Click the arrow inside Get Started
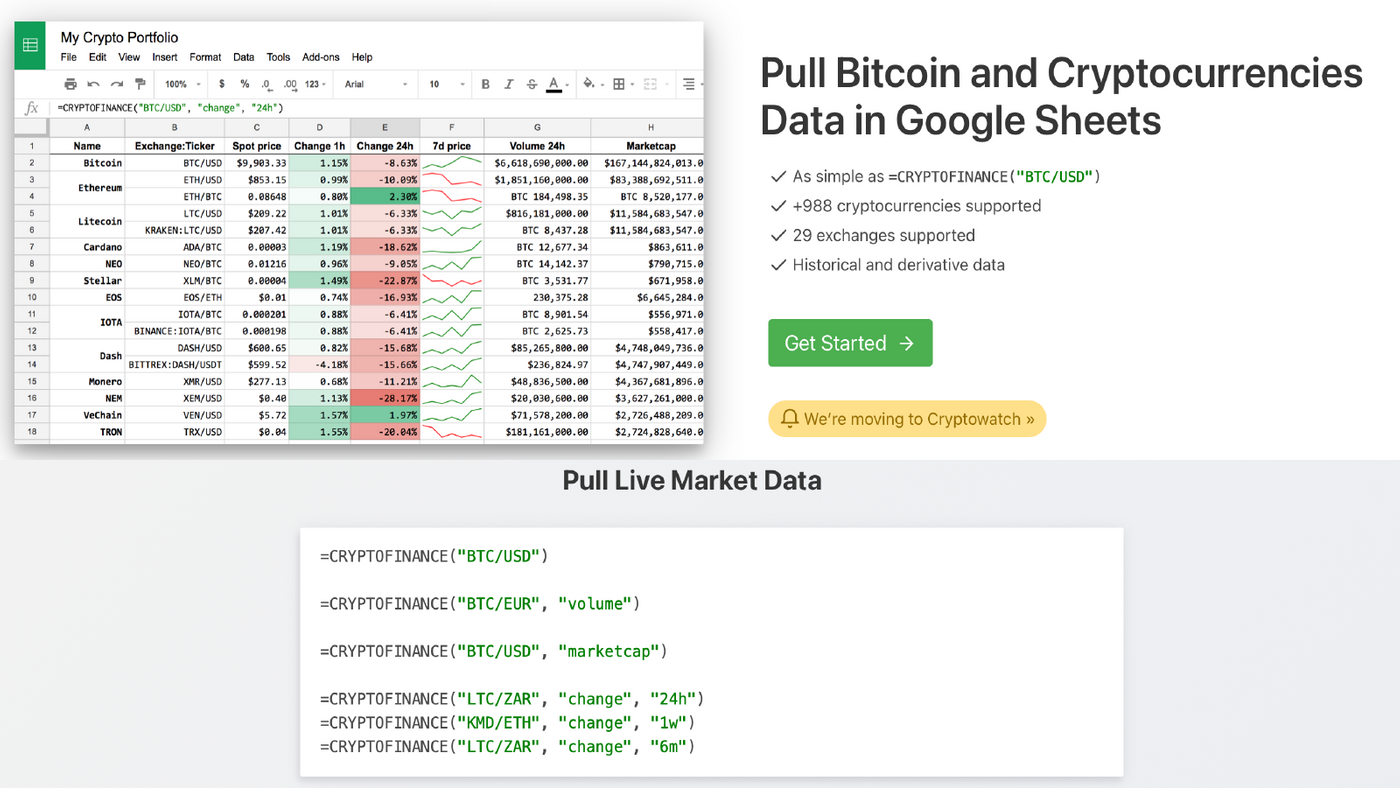Screen dimensions: 1400x788 tap(907, 343)
